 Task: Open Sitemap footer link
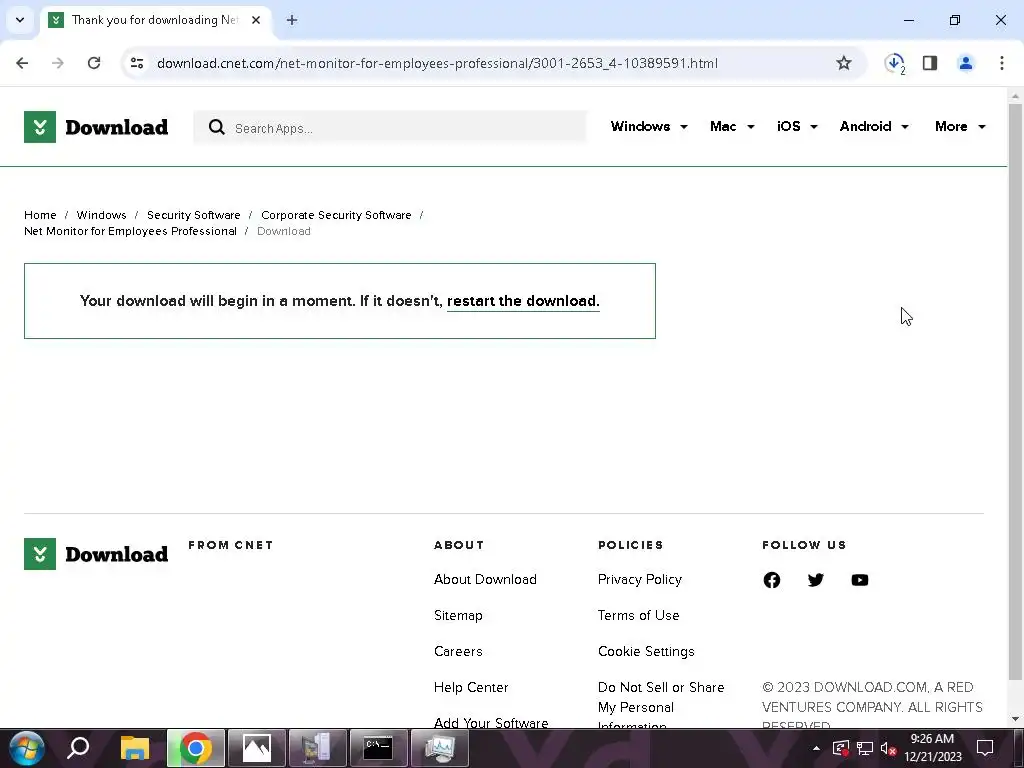(x=458, y=615)
